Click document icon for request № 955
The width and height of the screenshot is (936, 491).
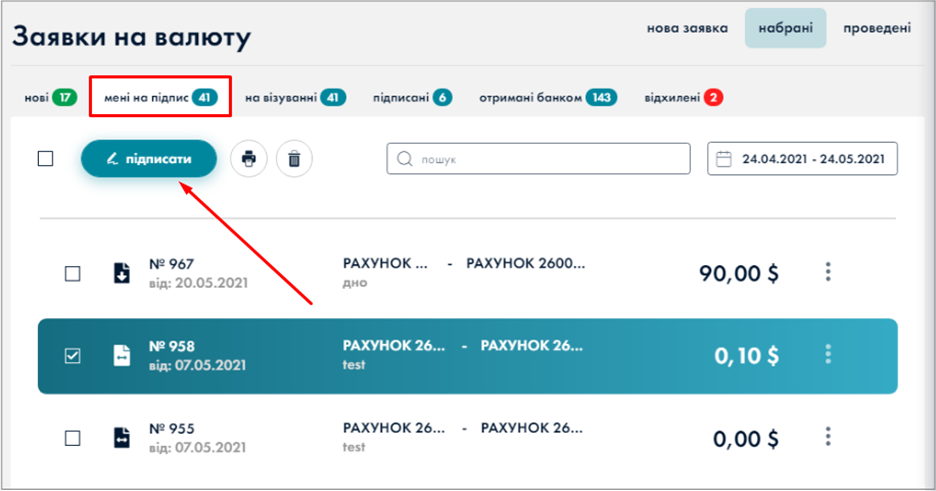[121, 437]
